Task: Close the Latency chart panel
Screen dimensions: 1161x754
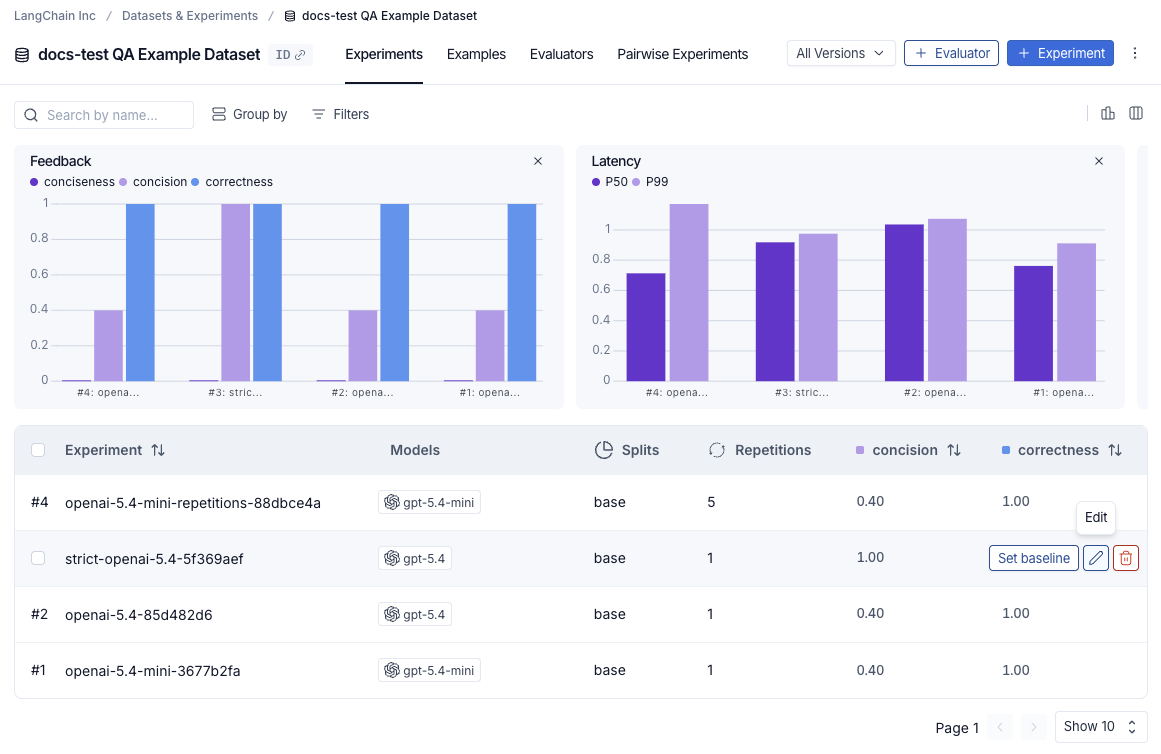Action: tap(1099, 161)
